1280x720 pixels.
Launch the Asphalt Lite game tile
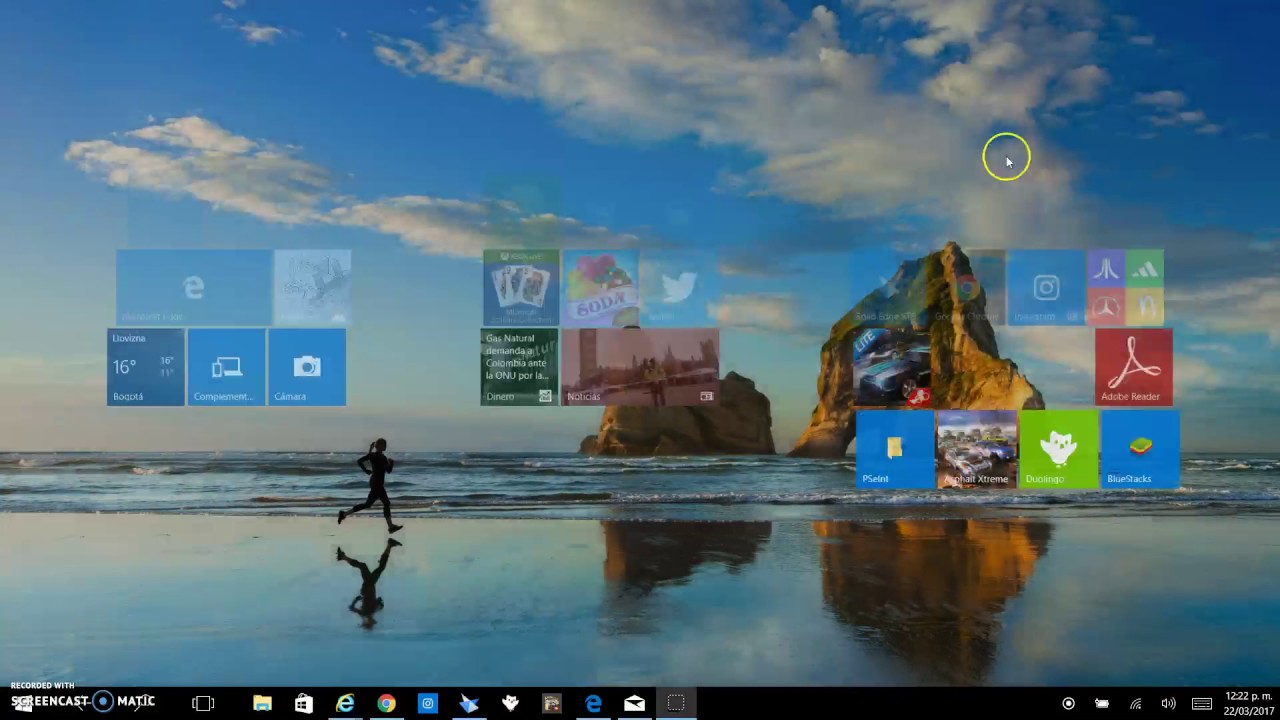(x=892, y=367)
